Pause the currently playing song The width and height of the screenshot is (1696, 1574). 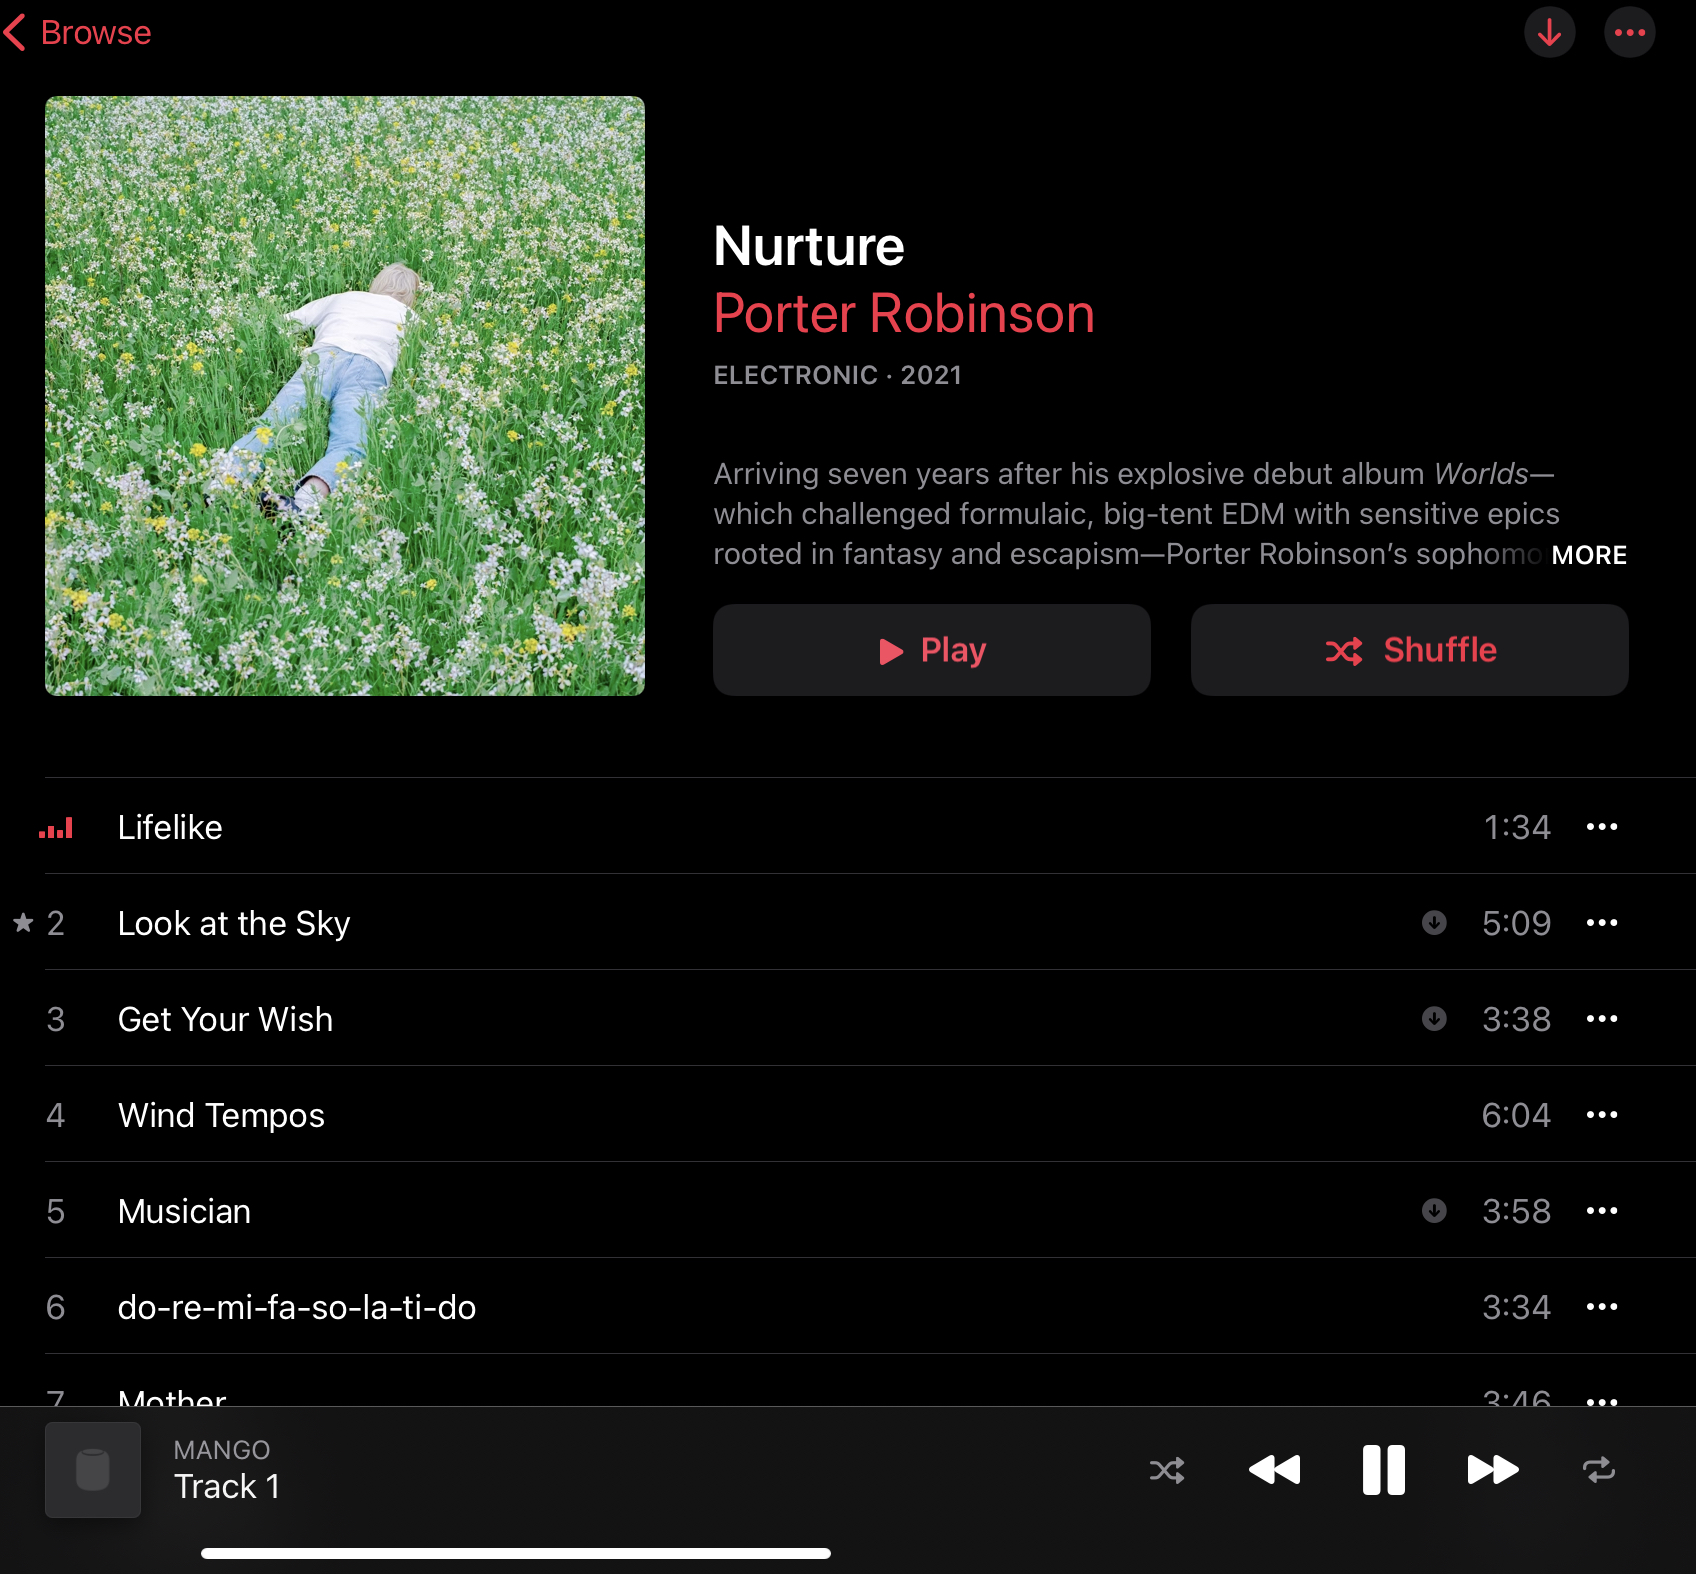1383,1470
